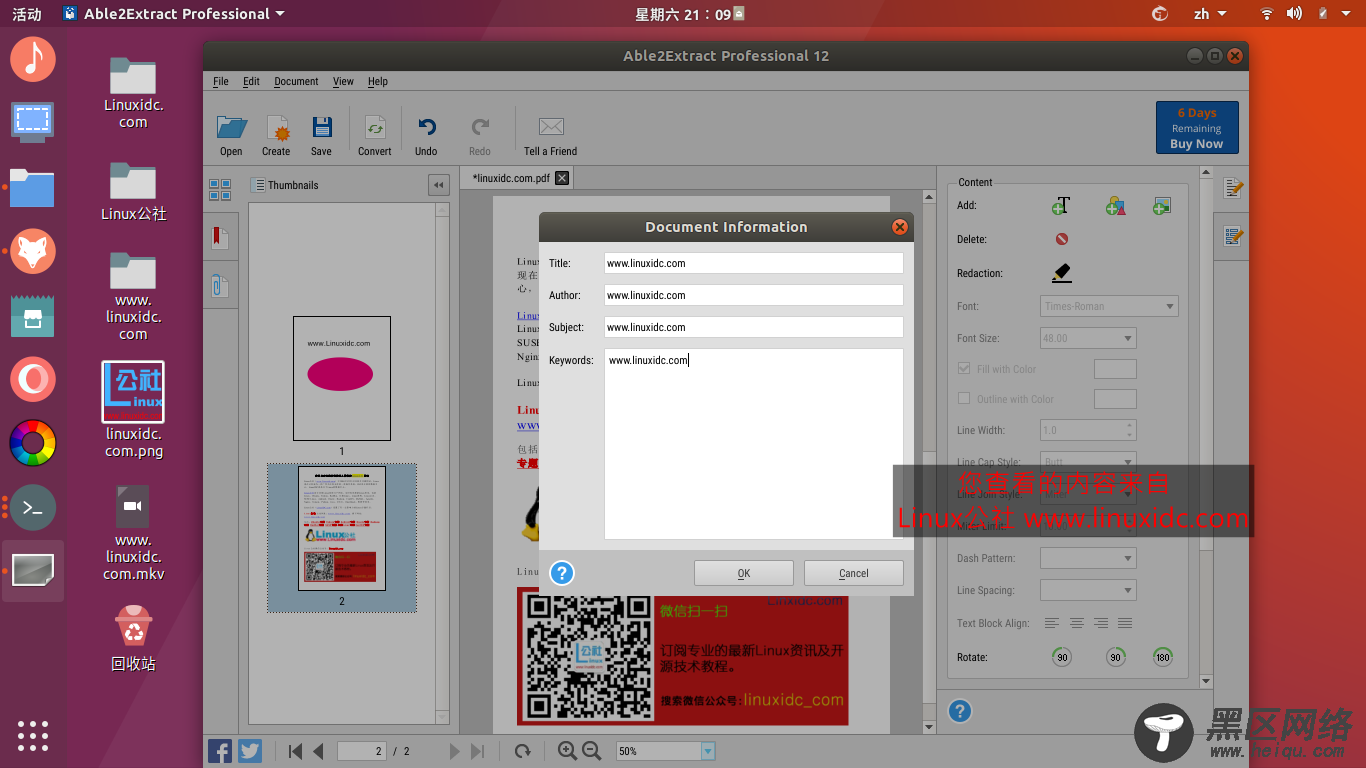This screenshot has height=768, width=1366.
Task: Justify the text block
Action: coord(1125,623)
